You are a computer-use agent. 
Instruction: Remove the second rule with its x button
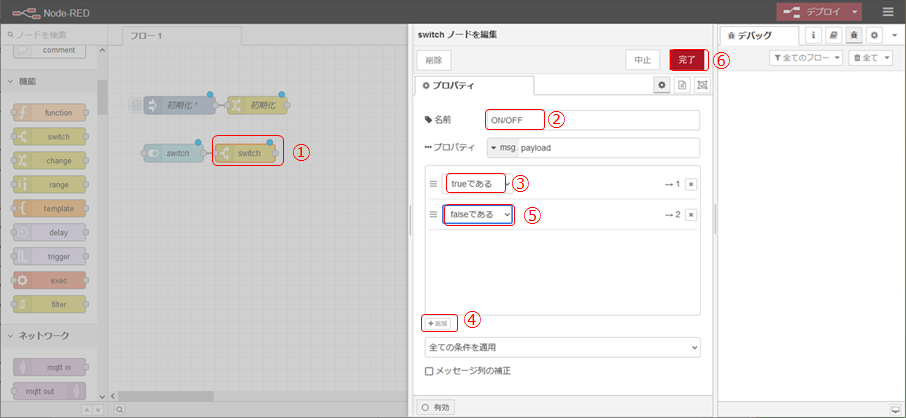point(690,215)
